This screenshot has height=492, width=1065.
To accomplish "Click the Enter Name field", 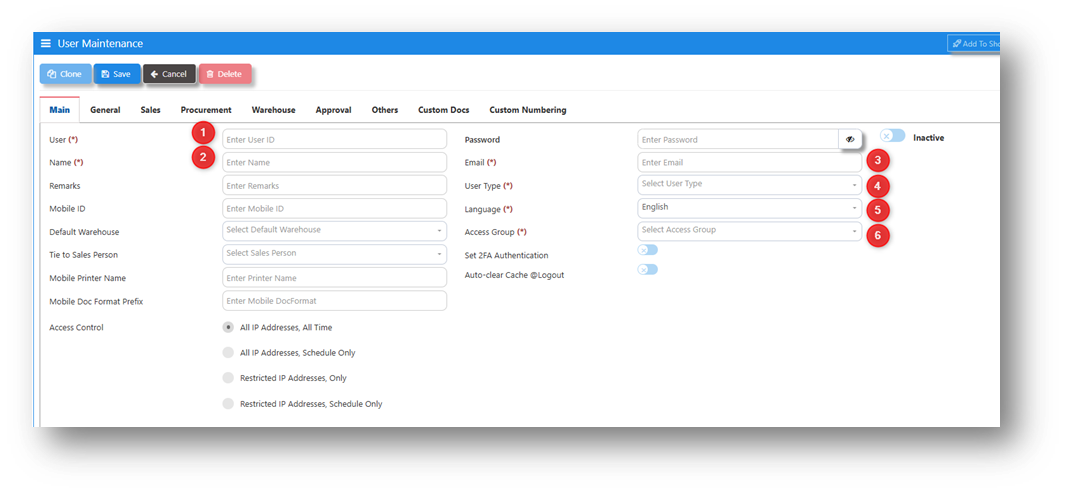I will (x=334, y=162).
